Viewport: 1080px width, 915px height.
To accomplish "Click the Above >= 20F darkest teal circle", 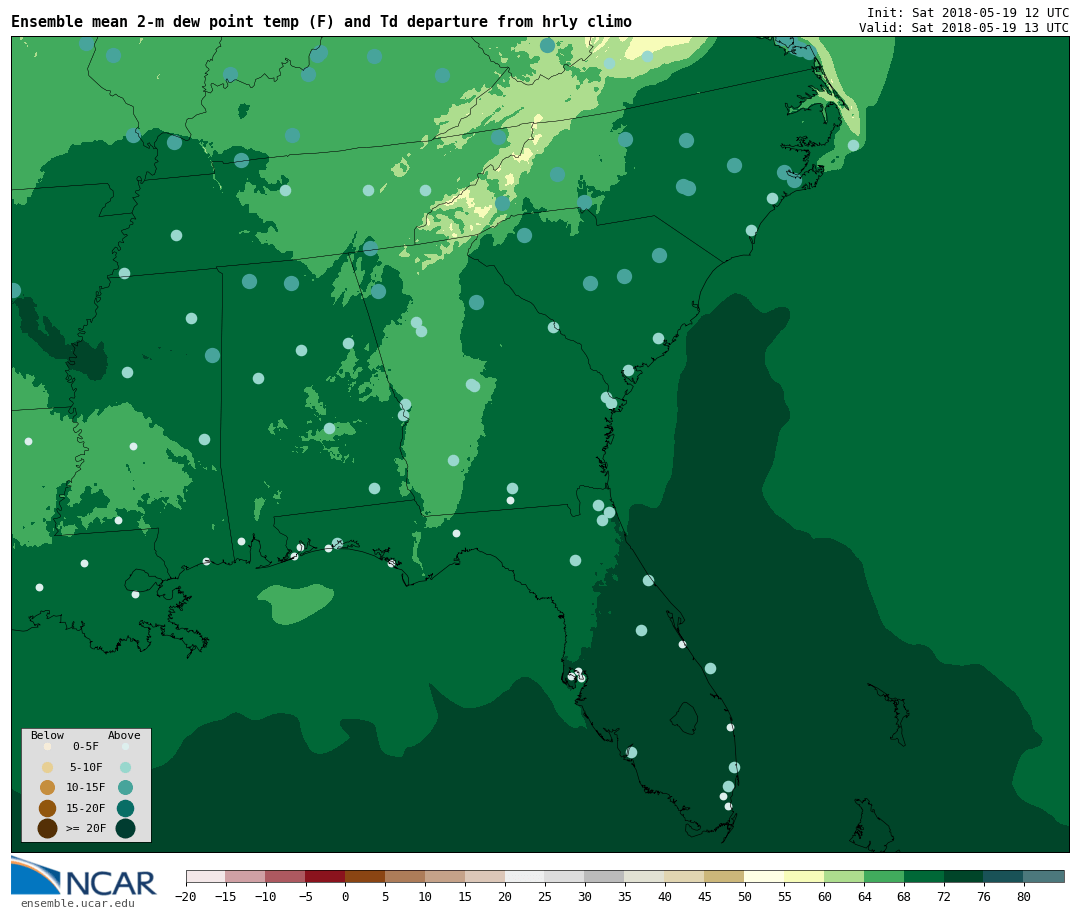I will 125,828.
